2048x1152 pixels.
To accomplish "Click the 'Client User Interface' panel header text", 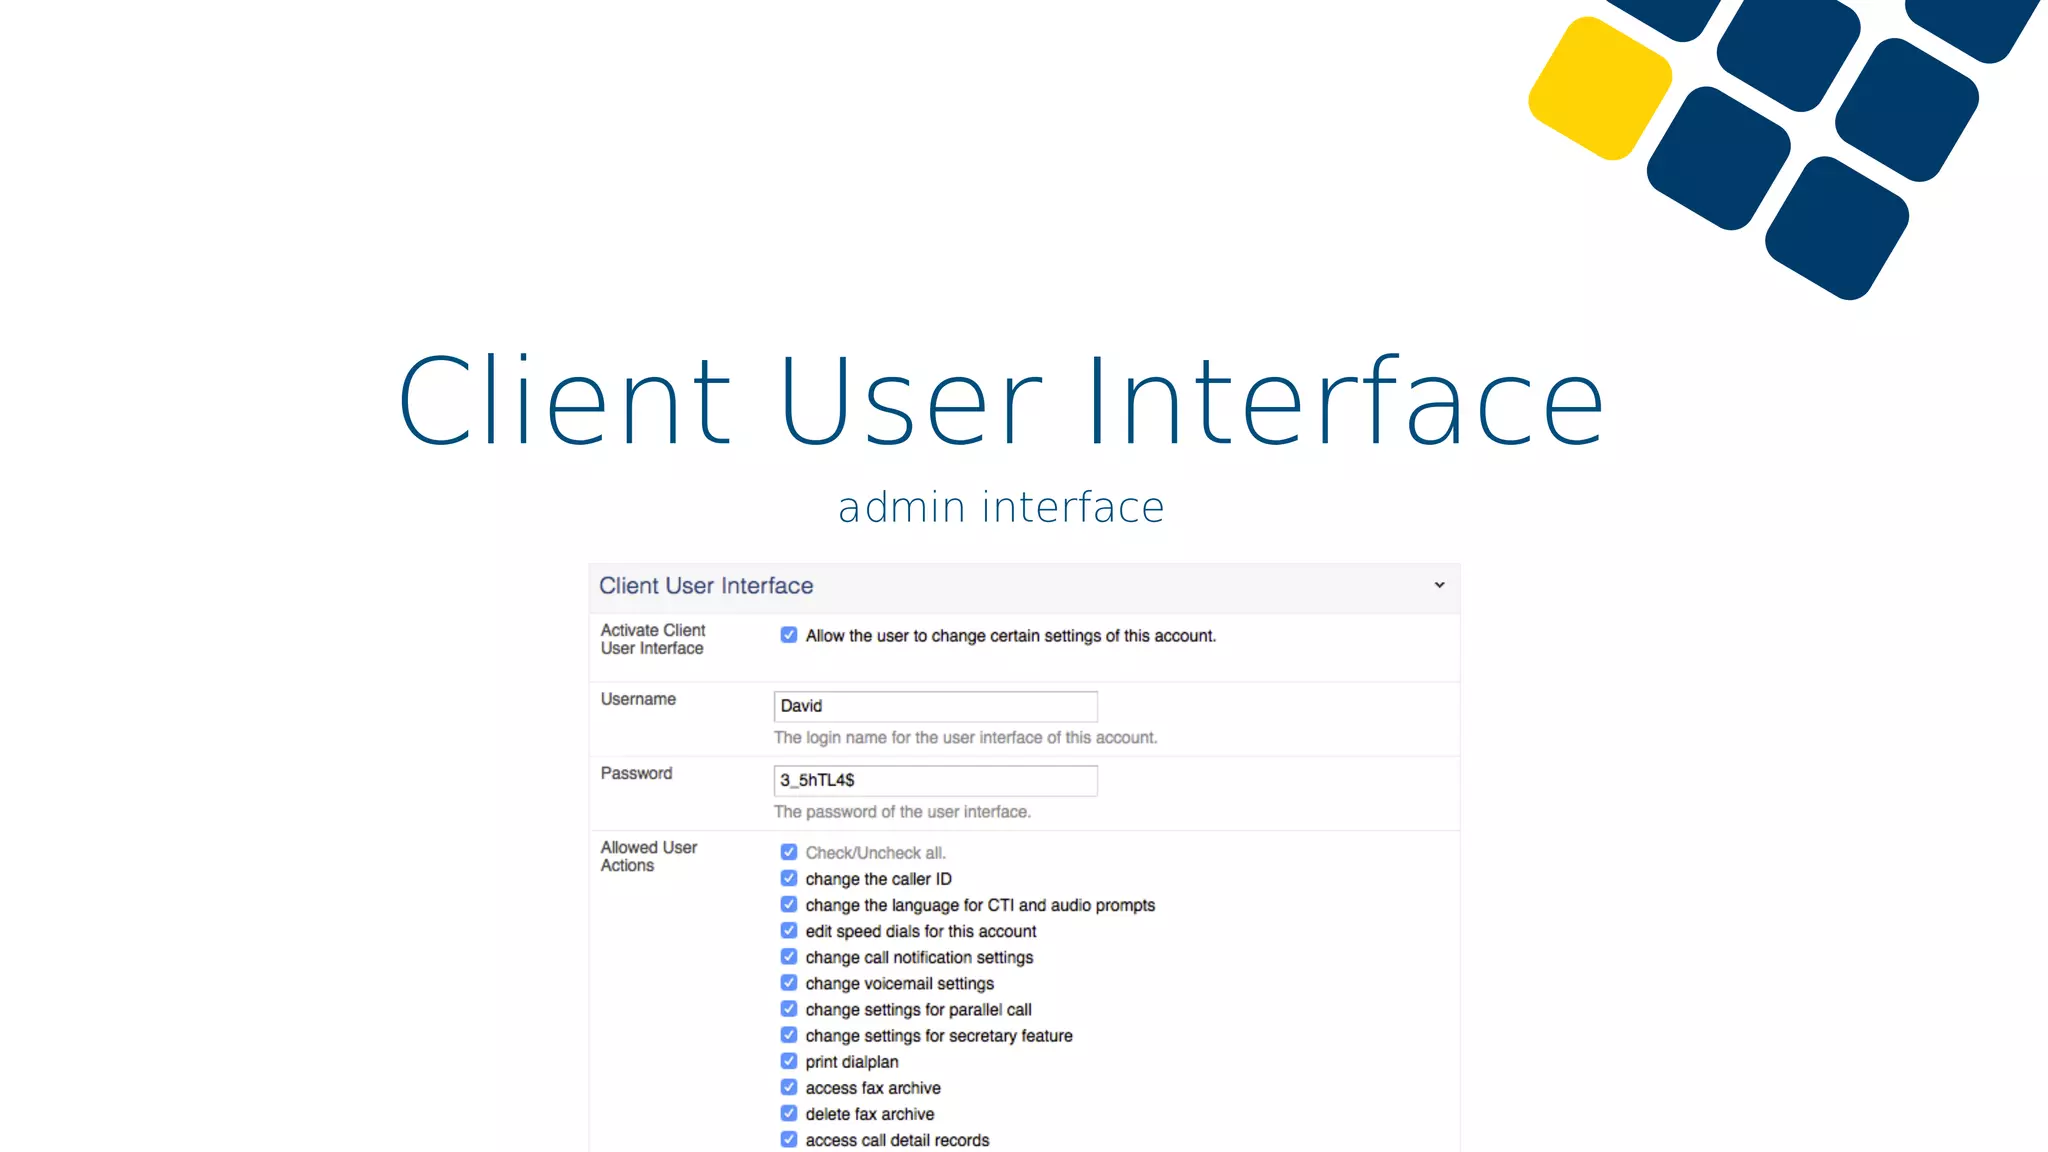I will pos(706,586).
